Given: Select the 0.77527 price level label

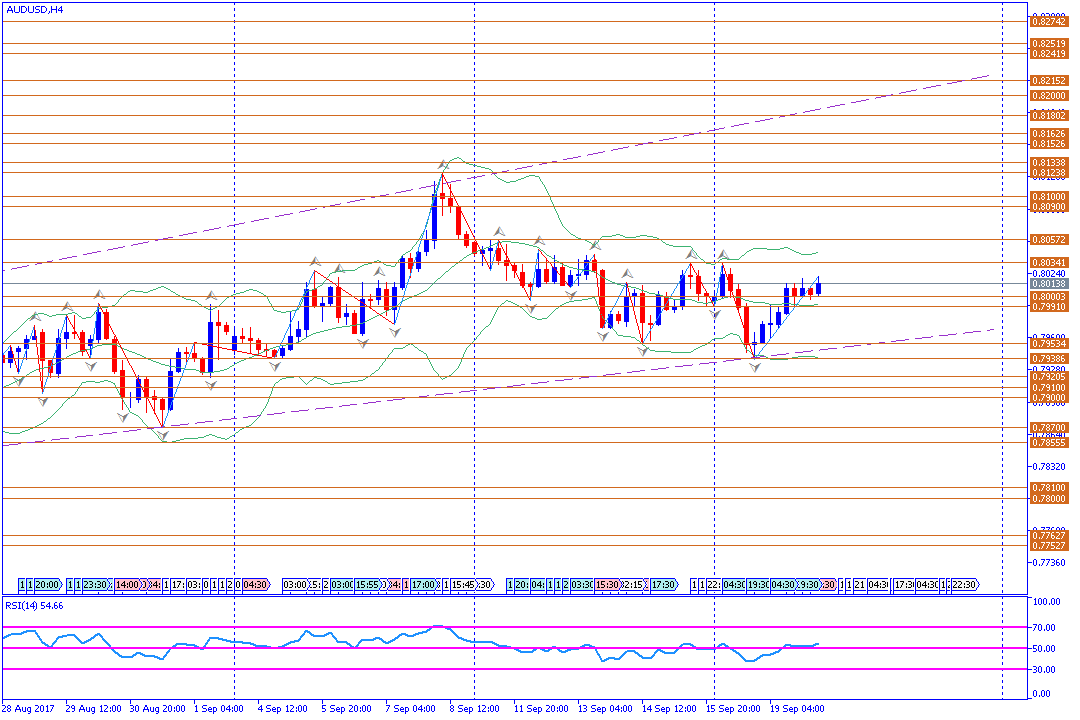Looking at the screenshot, I should pos(1049,546).
